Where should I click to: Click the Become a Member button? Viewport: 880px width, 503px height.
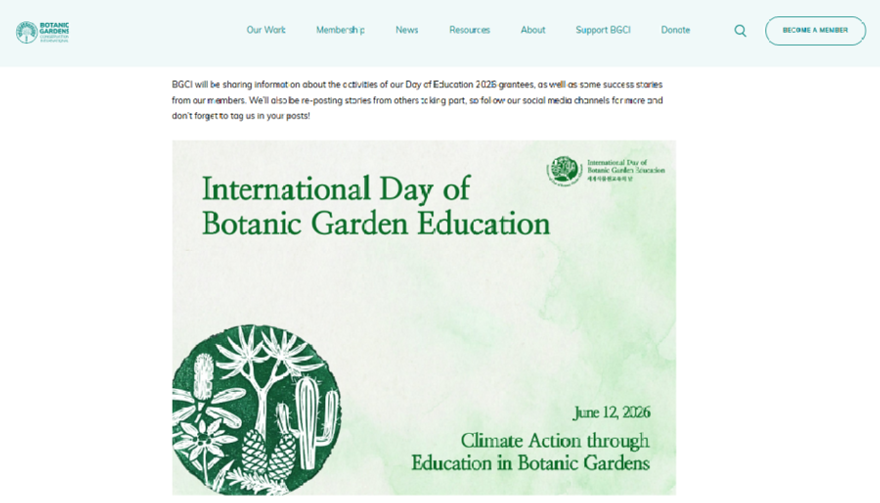coord(815,30)
